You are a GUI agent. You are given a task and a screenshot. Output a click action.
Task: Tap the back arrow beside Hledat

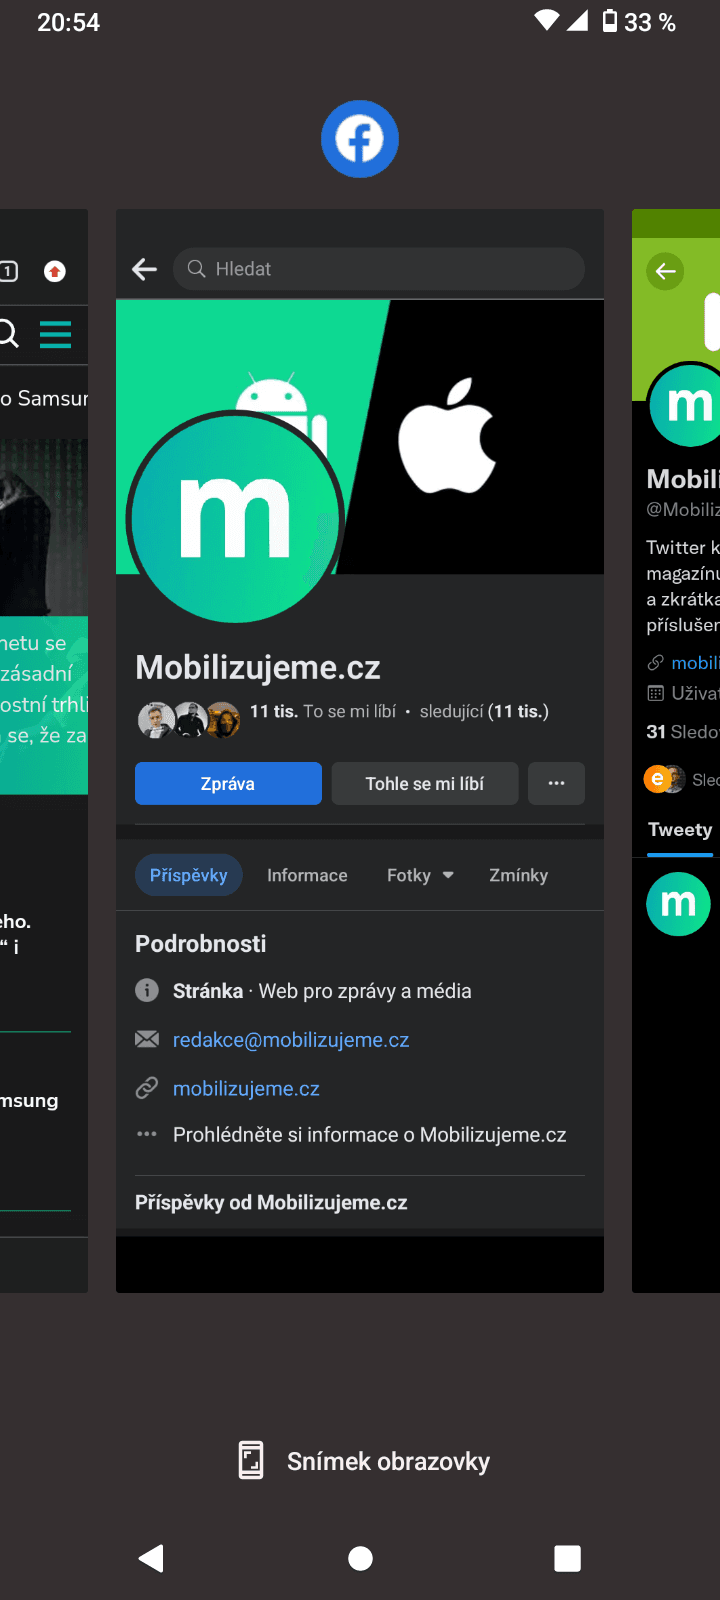tap(145, 269)
